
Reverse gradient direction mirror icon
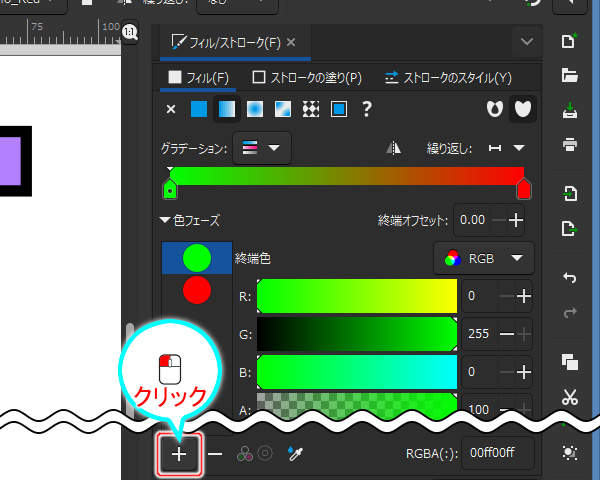click(393, 147)
